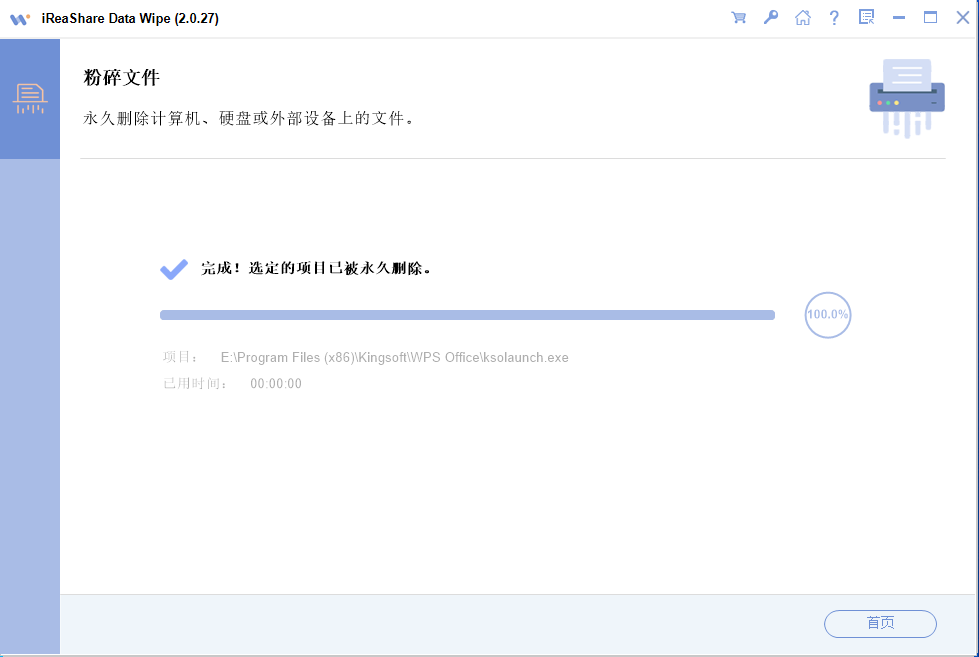
Task: Click the 已用时间 label
Action: (x=195, y=383)
